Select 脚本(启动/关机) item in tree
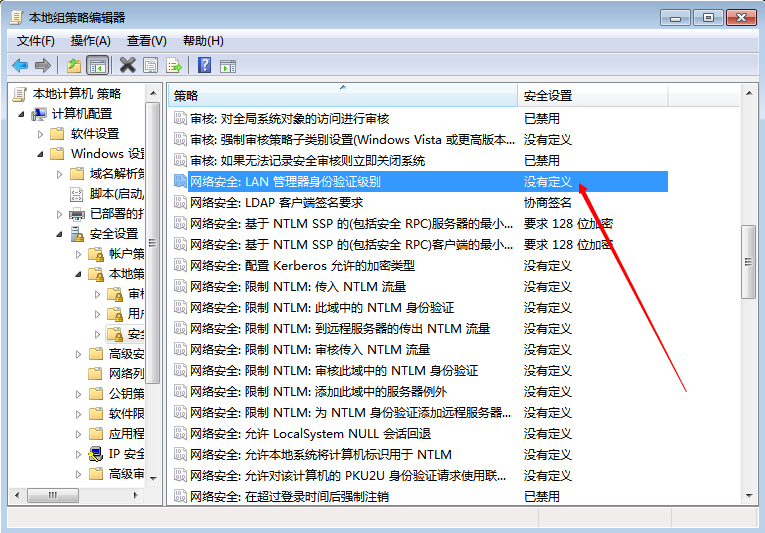 point(117,194)
